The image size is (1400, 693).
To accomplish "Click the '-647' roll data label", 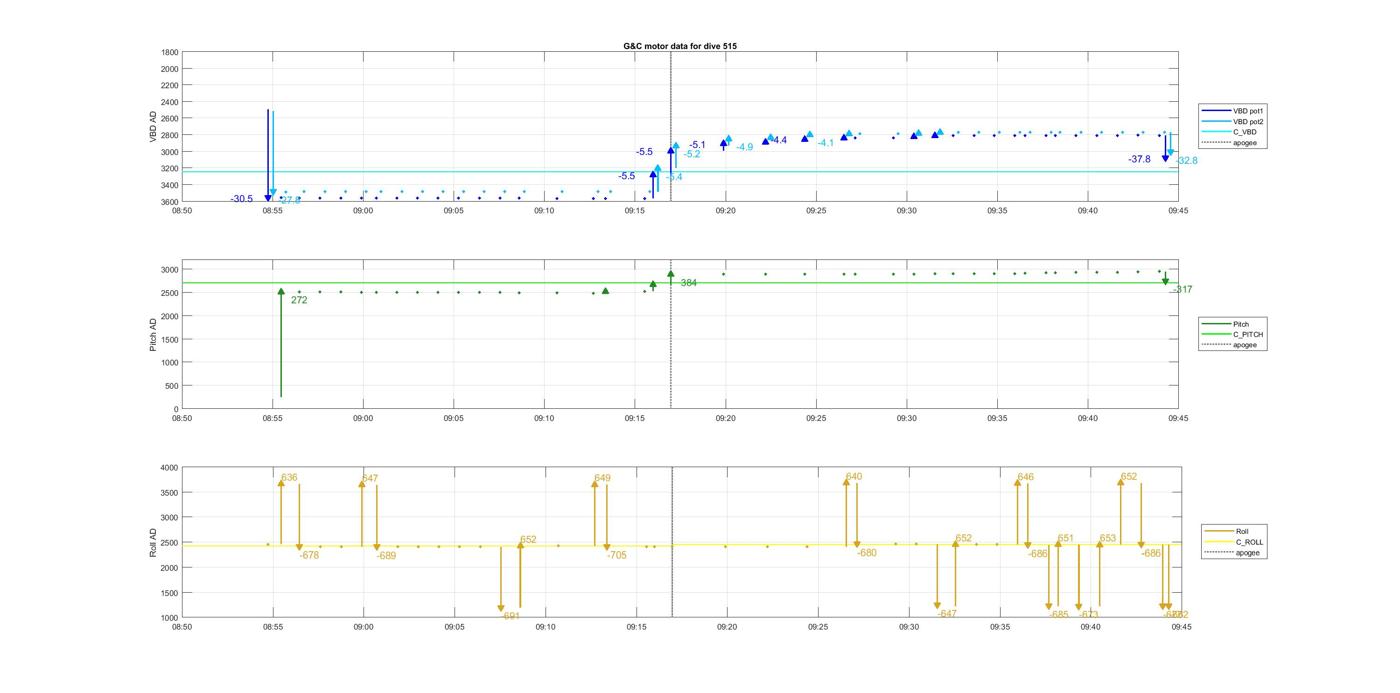I will click(x=947, y=614).
